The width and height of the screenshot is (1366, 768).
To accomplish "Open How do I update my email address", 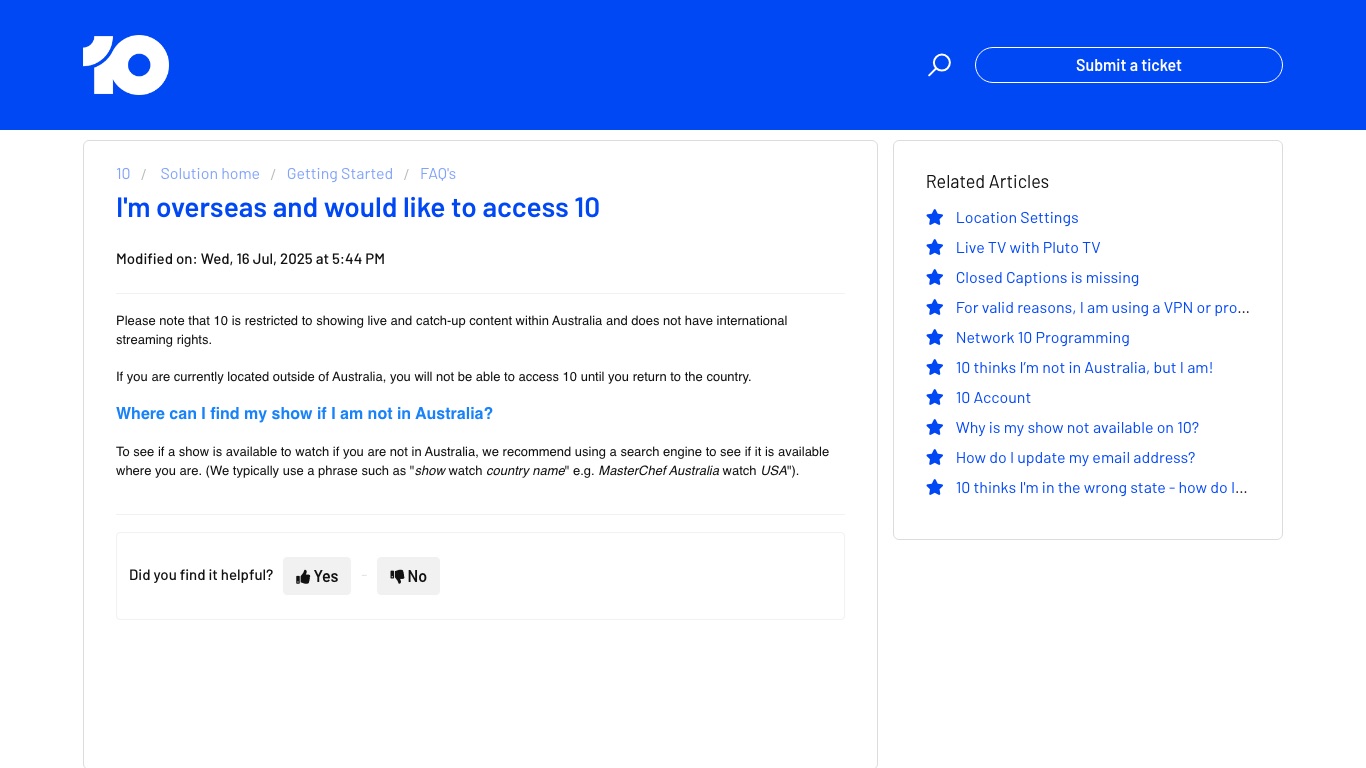I will (1076, 458).
